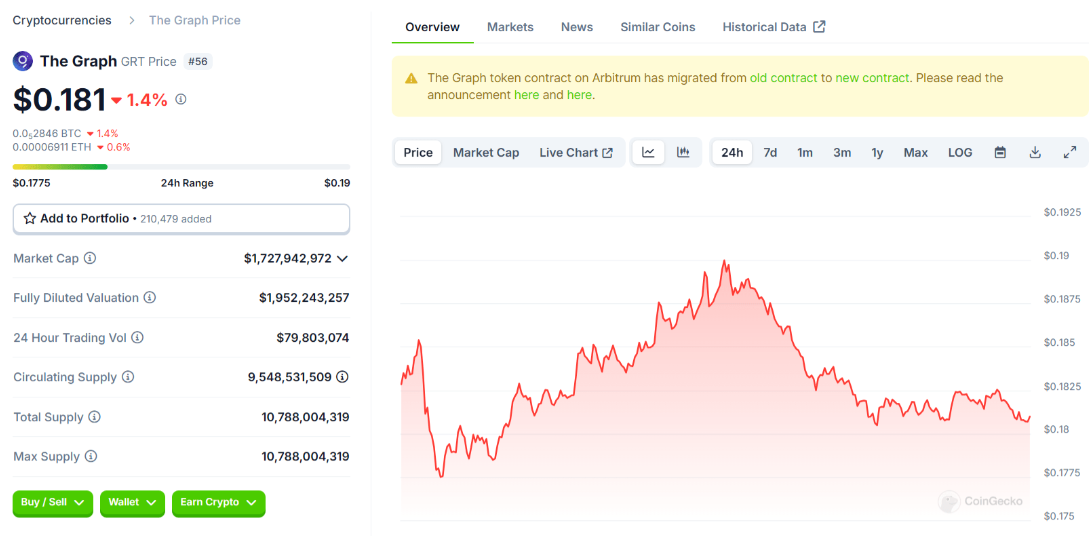Image resolution: width=1092 pixels, height=536 pixels.
Task: Click the peak of the price chart line
Action: 724,261
